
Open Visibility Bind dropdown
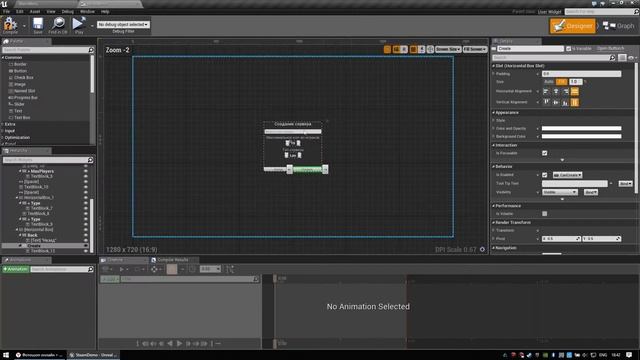pyautogui.click(x=591, y=192)
